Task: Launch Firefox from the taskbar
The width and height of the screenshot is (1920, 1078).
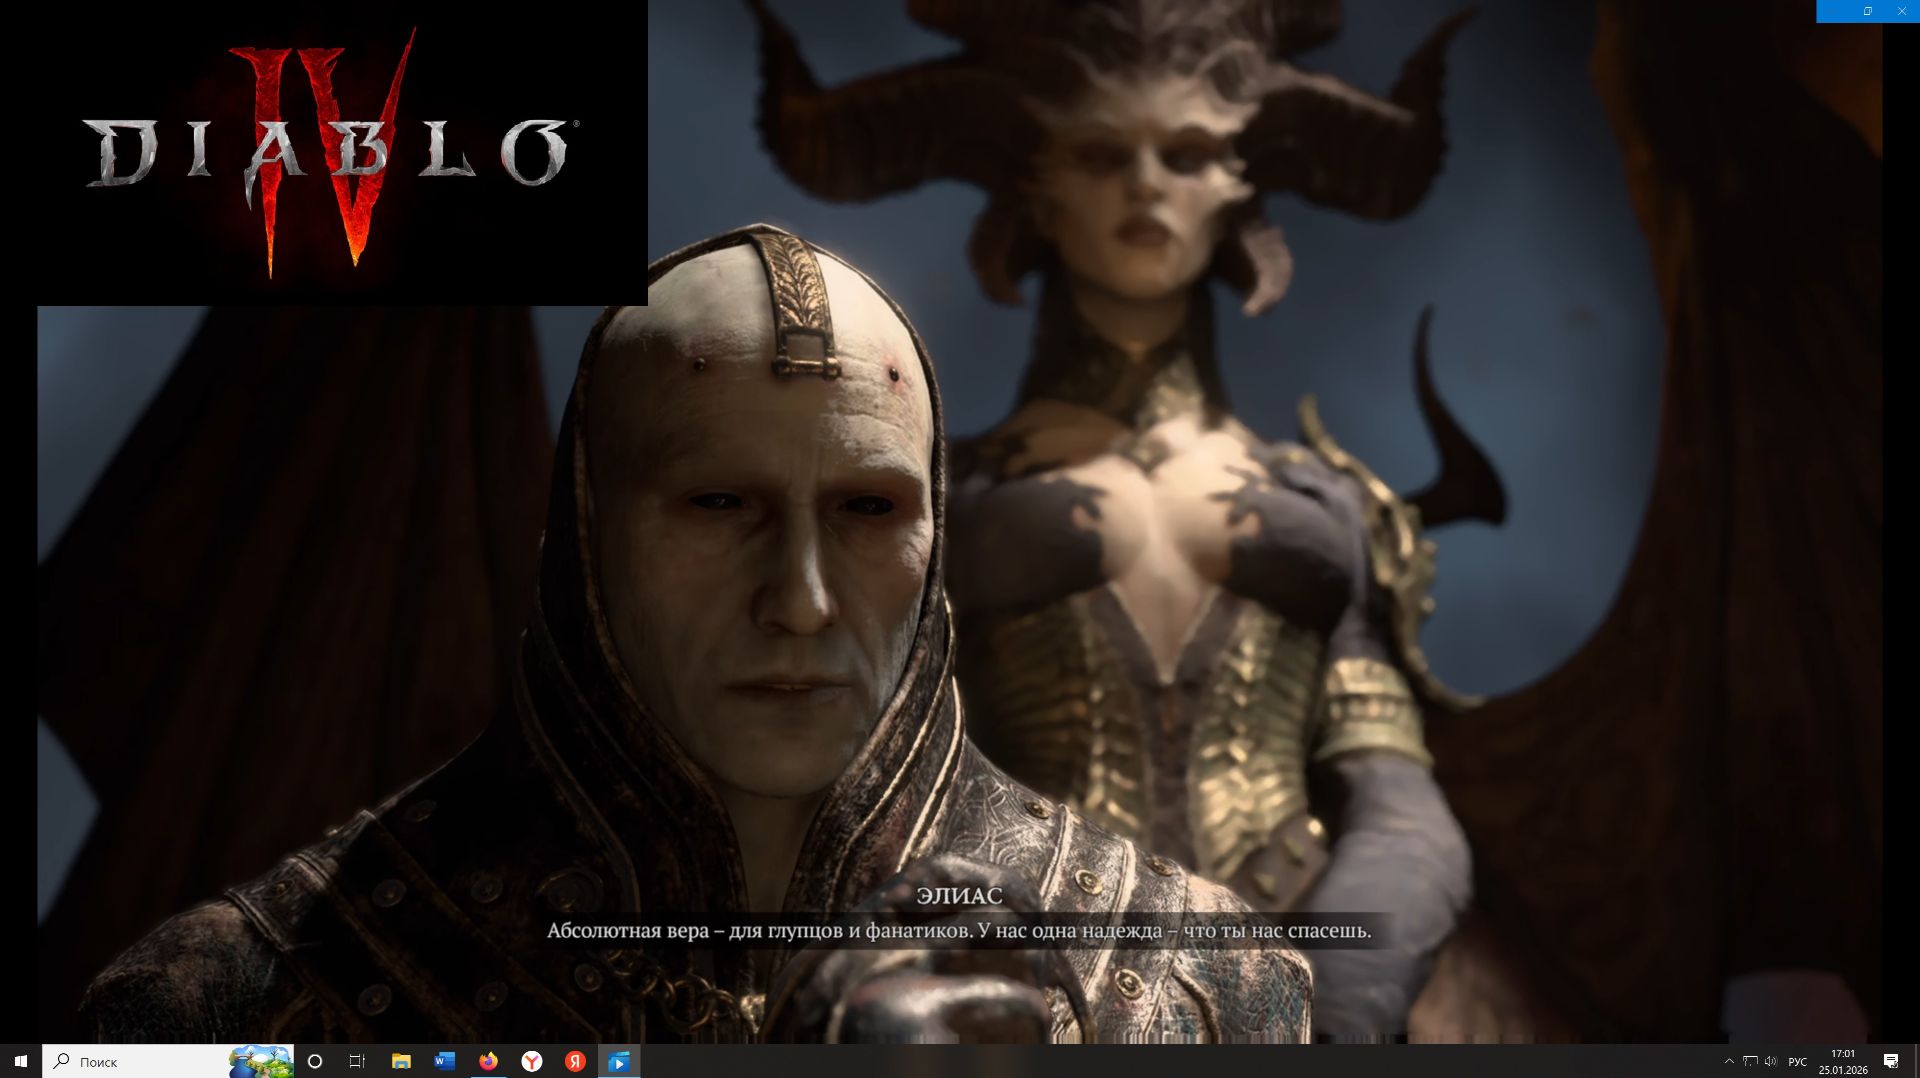Action: tap(488, 1062)
